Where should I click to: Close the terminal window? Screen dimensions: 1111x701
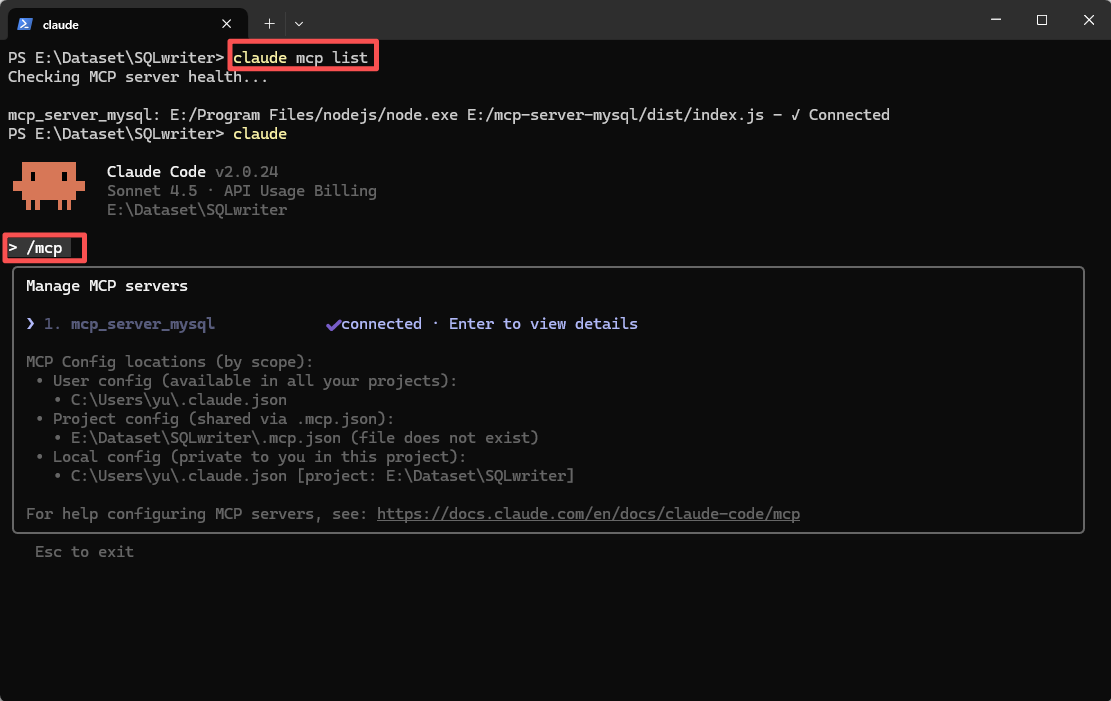1088,20
